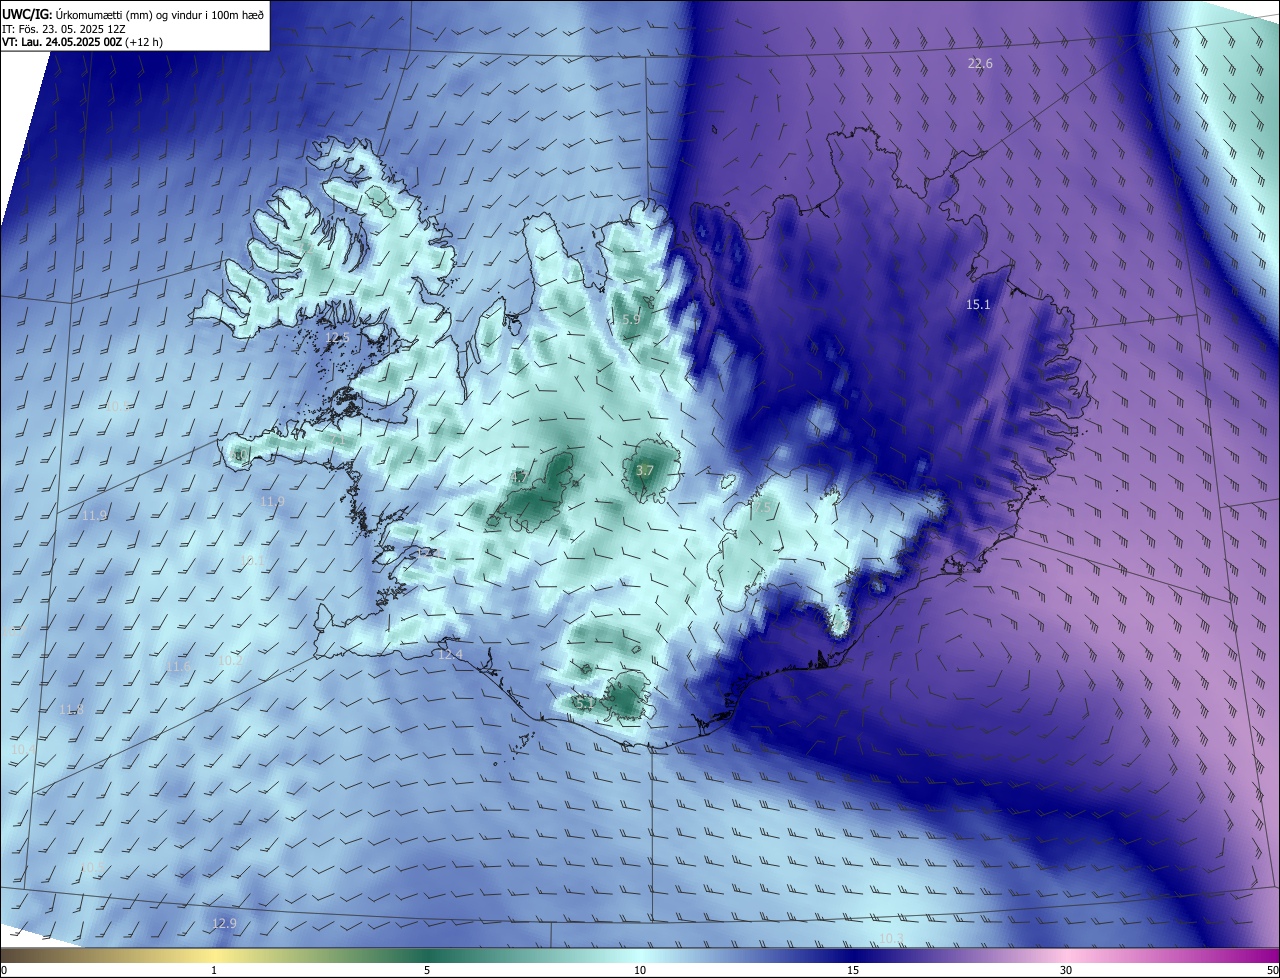Click the 5.1 value label near the south coast
Viewport: 1280px width, 978px height.
584,704
